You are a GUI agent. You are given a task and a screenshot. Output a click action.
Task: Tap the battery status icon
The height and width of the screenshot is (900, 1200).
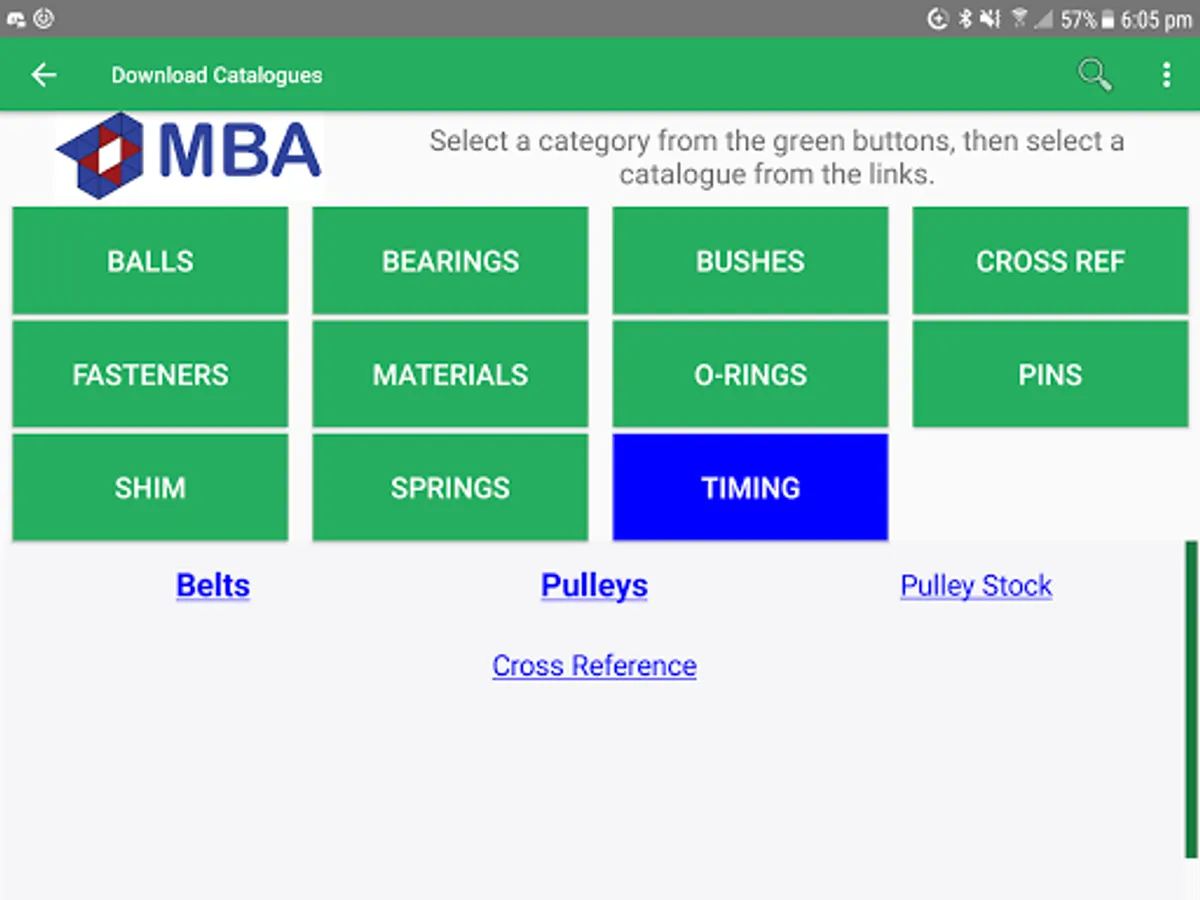click(1107, 19)
